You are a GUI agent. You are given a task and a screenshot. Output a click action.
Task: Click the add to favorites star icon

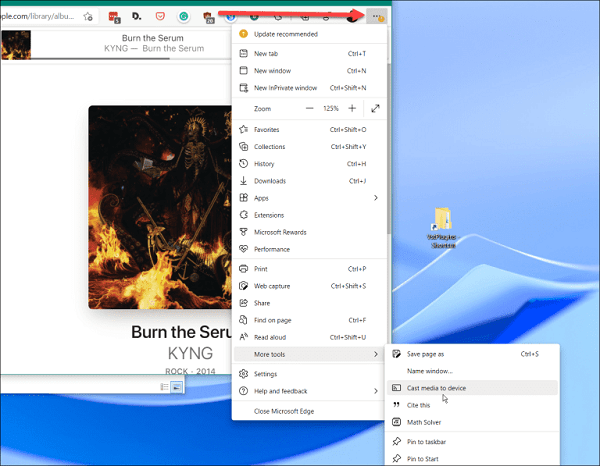coord(89,17)
